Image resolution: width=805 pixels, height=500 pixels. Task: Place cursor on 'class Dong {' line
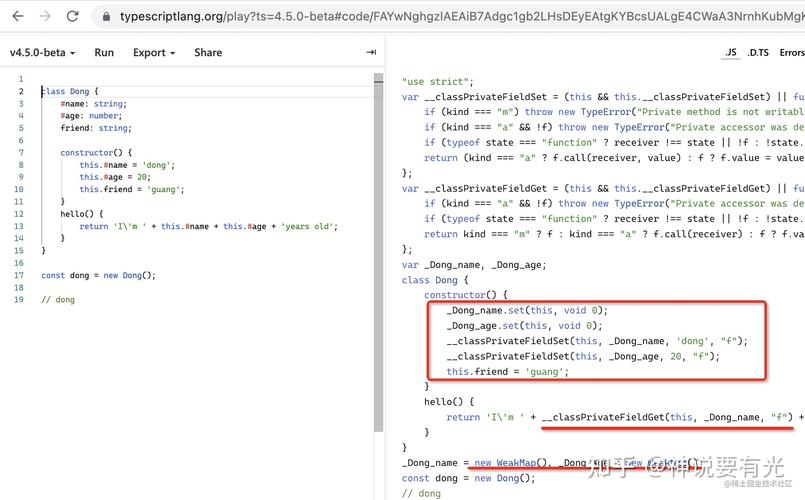69,91
